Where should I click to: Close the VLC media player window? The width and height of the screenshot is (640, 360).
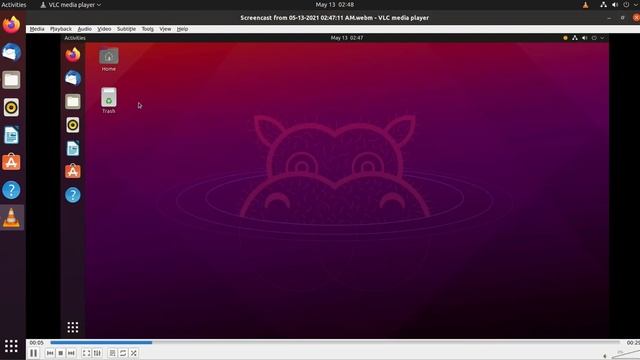(636, 18)
